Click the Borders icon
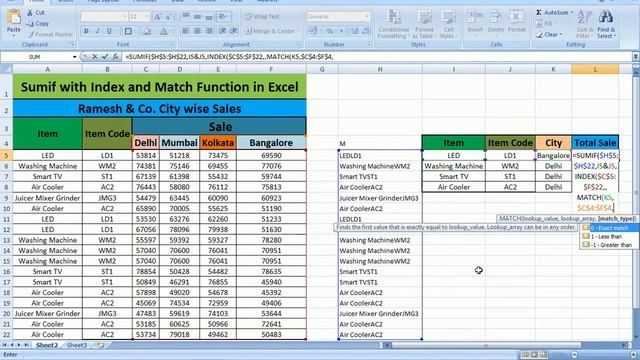This screenshot has height=360, width=640. tap(128, 31)
